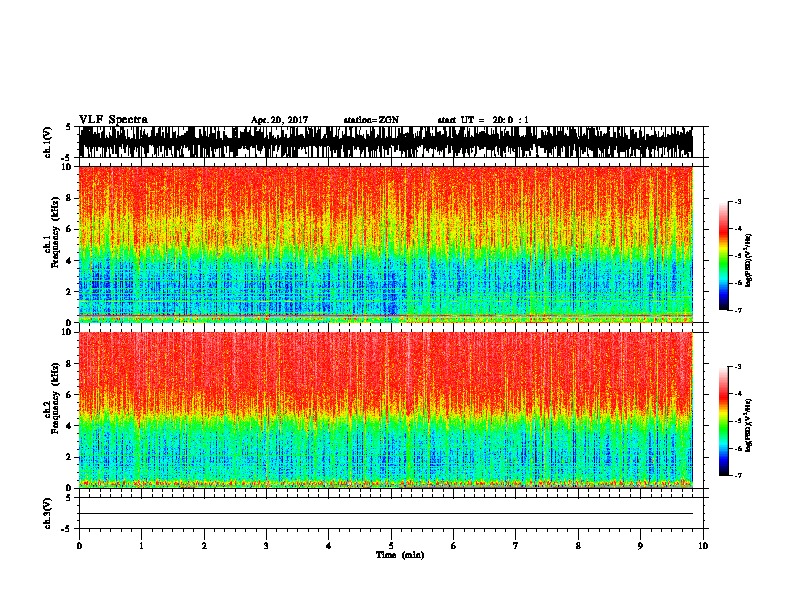This screenshot has width=792, height=612.
Task: Click the 'ch.1(V)' axis label at top
Action: click(x=48, y=142)
